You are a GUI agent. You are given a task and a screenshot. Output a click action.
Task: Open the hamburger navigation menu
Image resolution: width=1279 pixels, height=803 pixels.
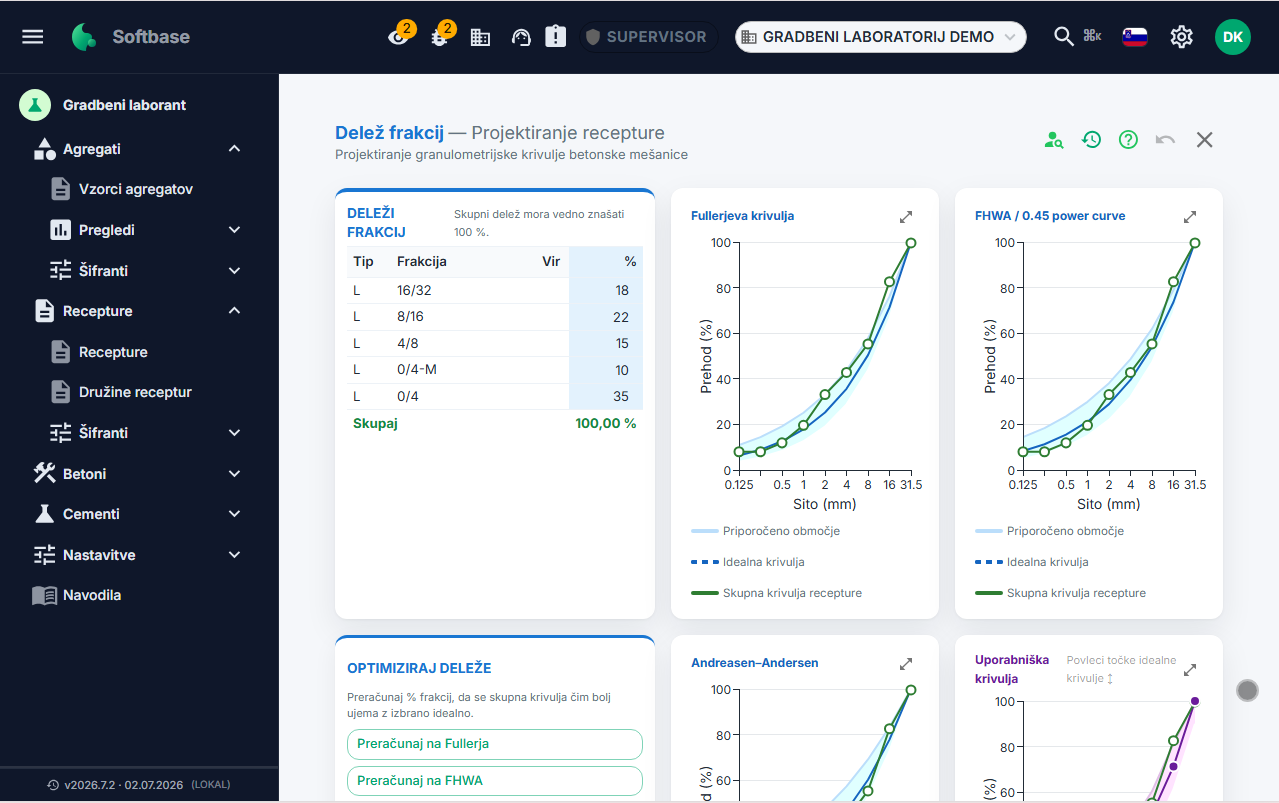pyautogui.click(x=33, y=37)
